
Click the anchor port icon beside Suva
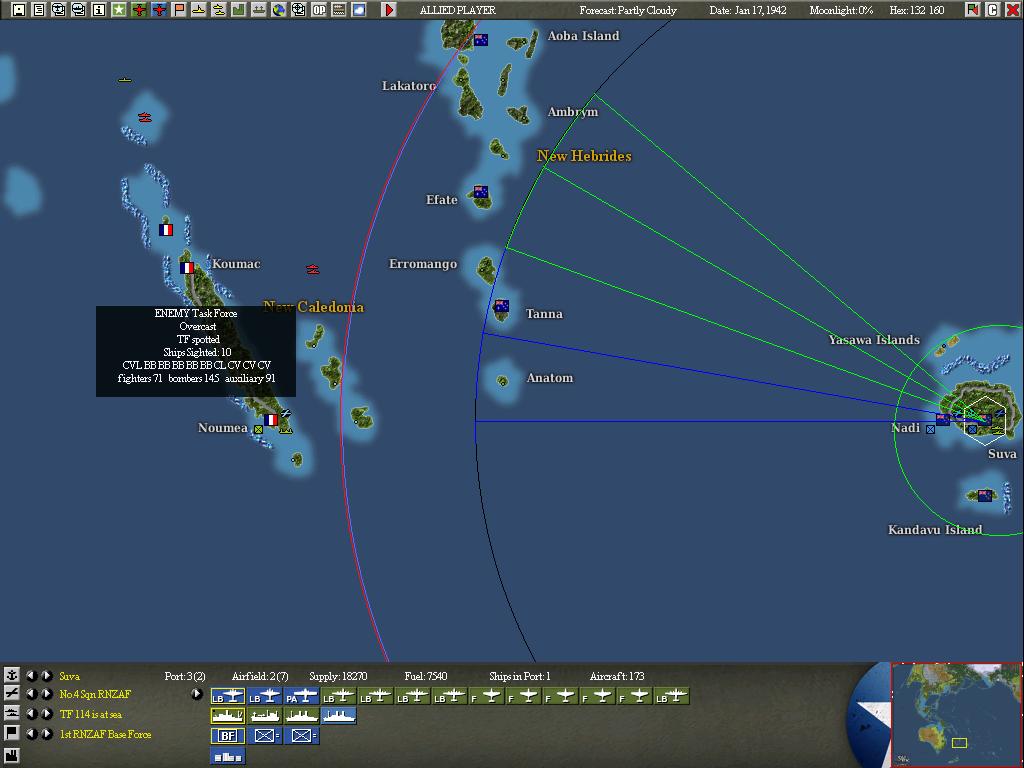pyautogui.click(x=11, y=675)
